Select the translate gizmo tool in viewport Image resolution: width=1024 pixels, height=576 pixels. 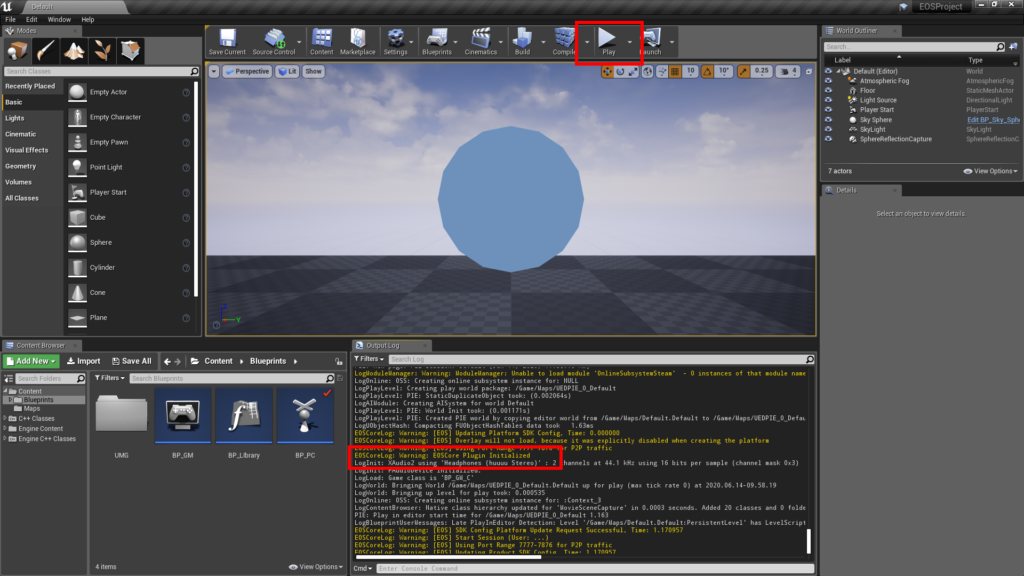coord(607,71)
